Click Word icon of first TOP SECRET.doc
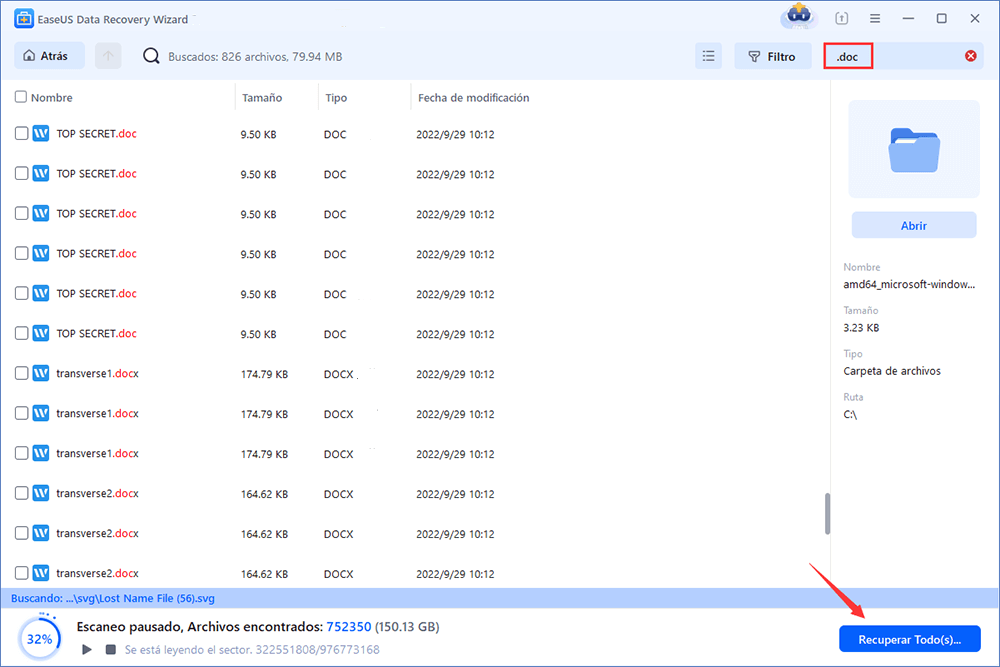This screenshot has width=1000, height=667. click(41, 133)
